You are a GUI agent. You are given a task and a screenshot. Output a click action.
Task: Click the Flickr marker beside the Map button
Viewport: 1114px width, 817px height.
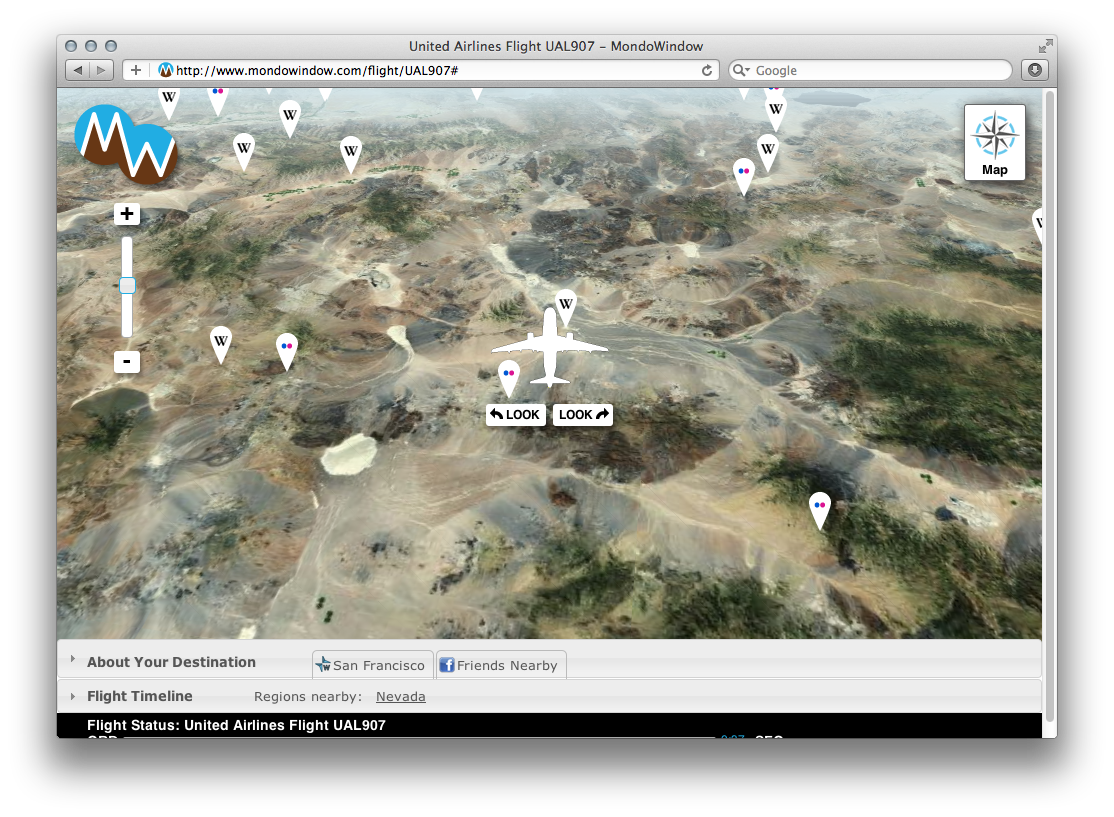[x=743, y=172]
